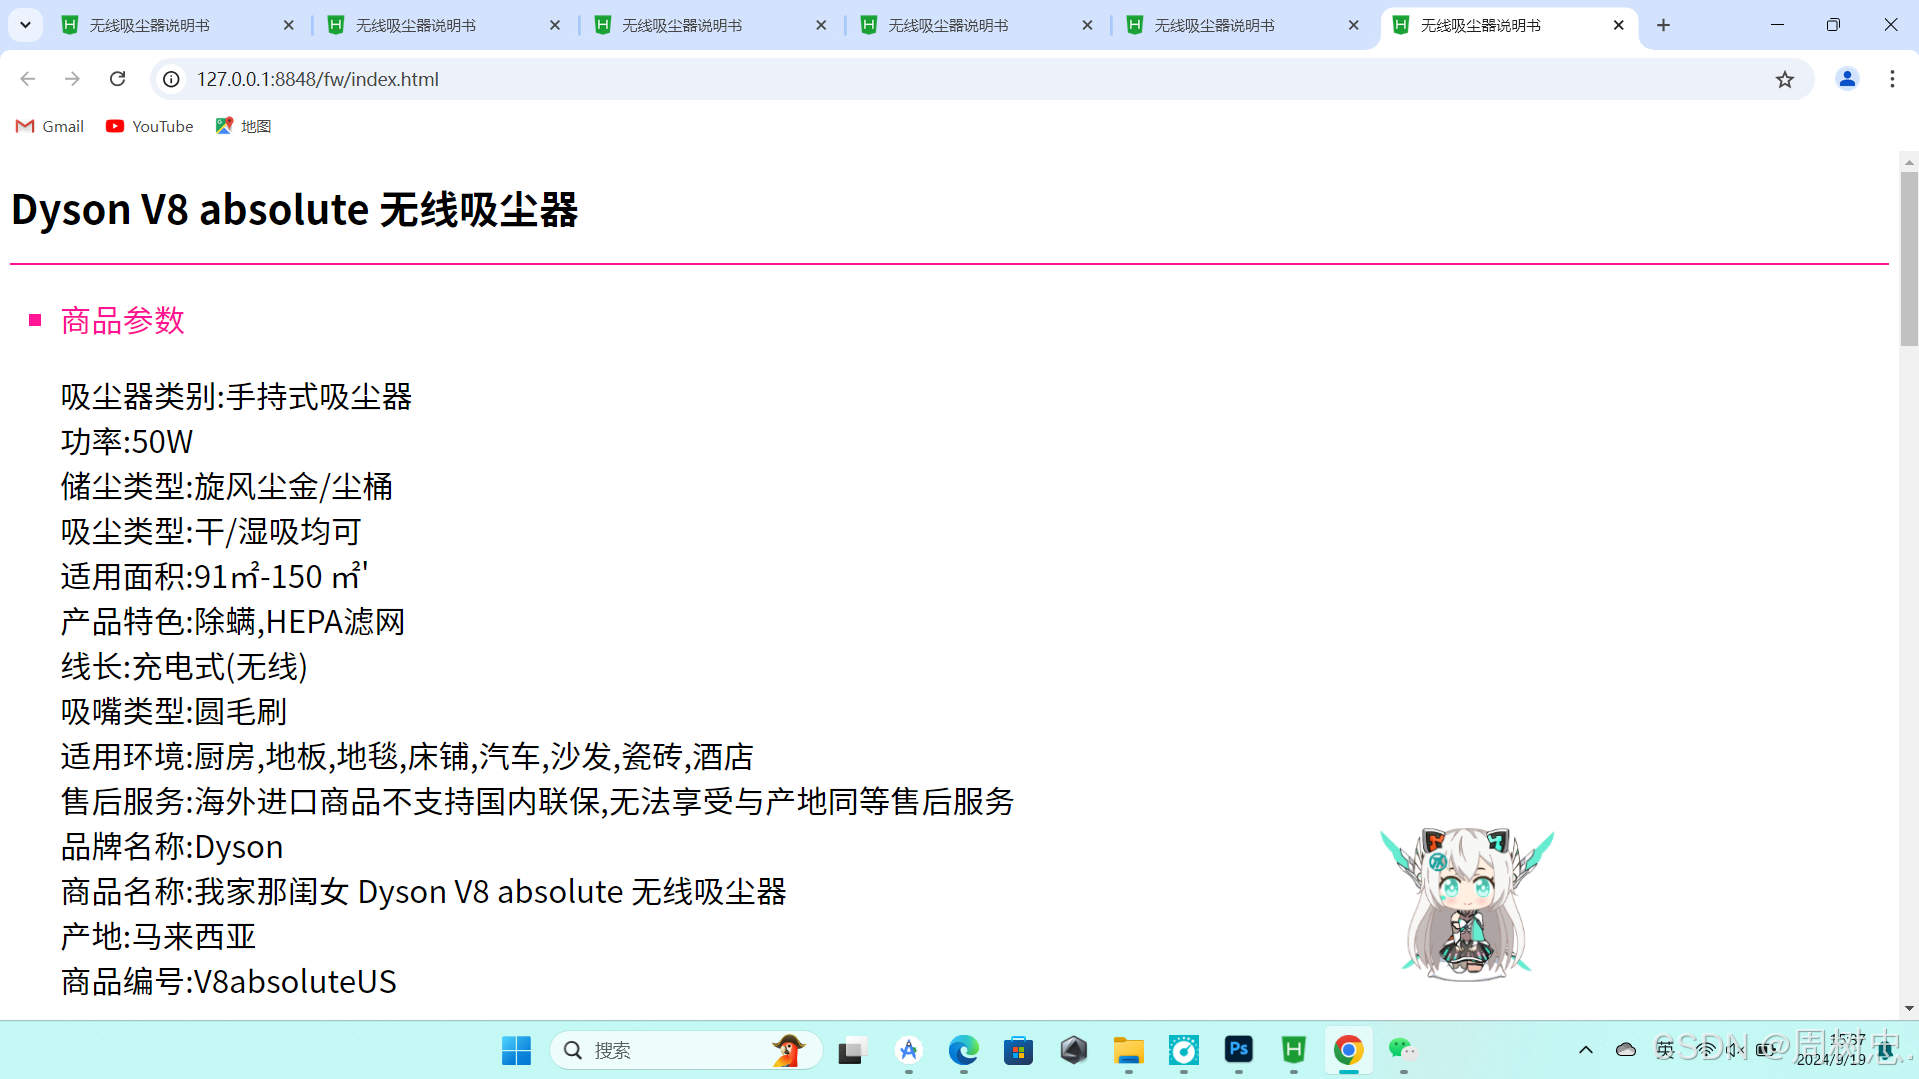
Task: Open the Gmail bookmark
Action: 50,126
